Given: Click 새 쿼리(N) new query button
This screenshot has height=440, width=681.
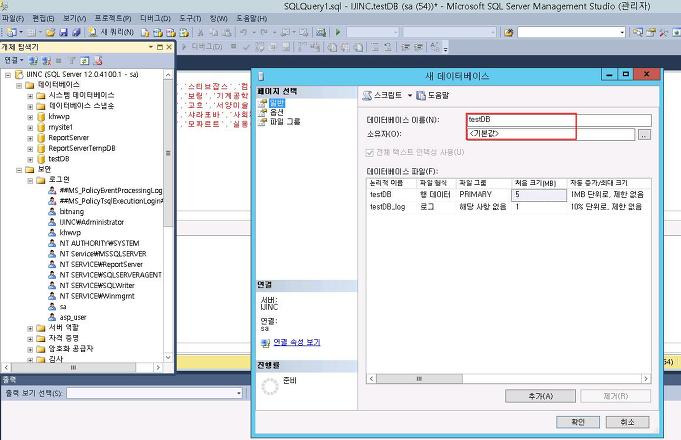Looking at the screenshot, I should pyautogui.click(x=111, y=32).
